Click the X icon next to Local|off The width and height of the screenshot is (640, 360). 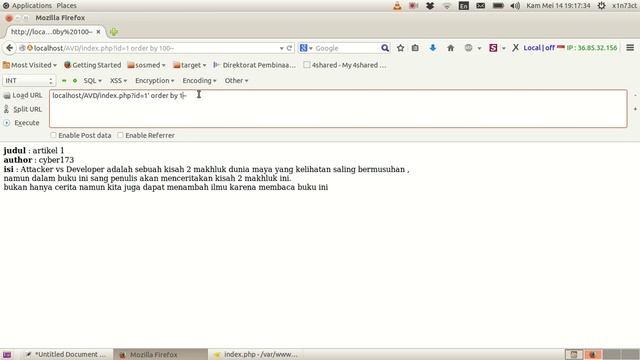click(516, 48)
